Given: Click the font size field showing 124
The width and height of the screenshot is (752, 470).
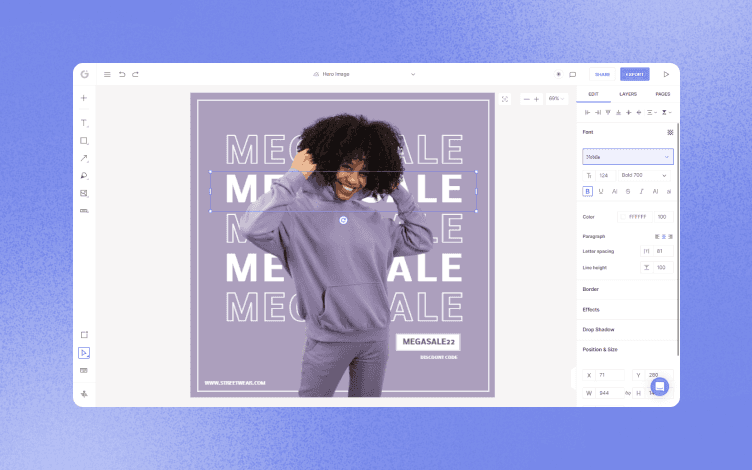Looking at the screenshot, I should pyautogui.click(x=606, y=176).
